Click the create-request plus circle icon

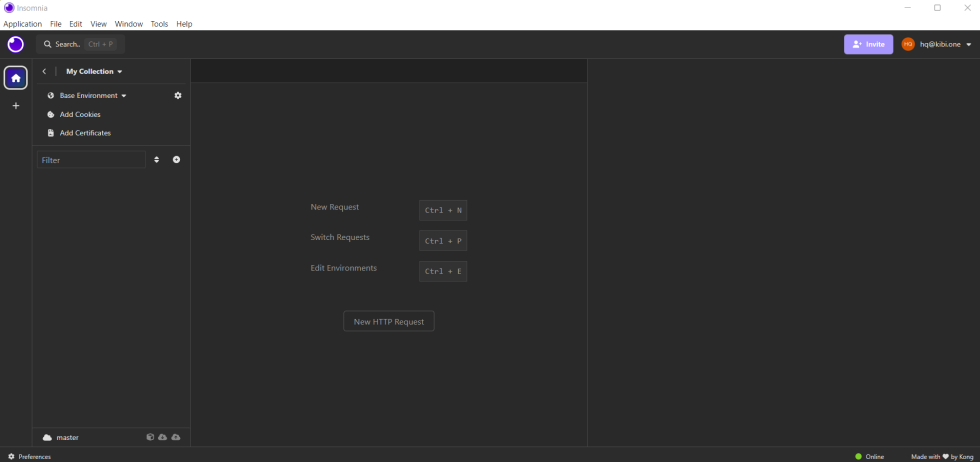pos(176,160)
